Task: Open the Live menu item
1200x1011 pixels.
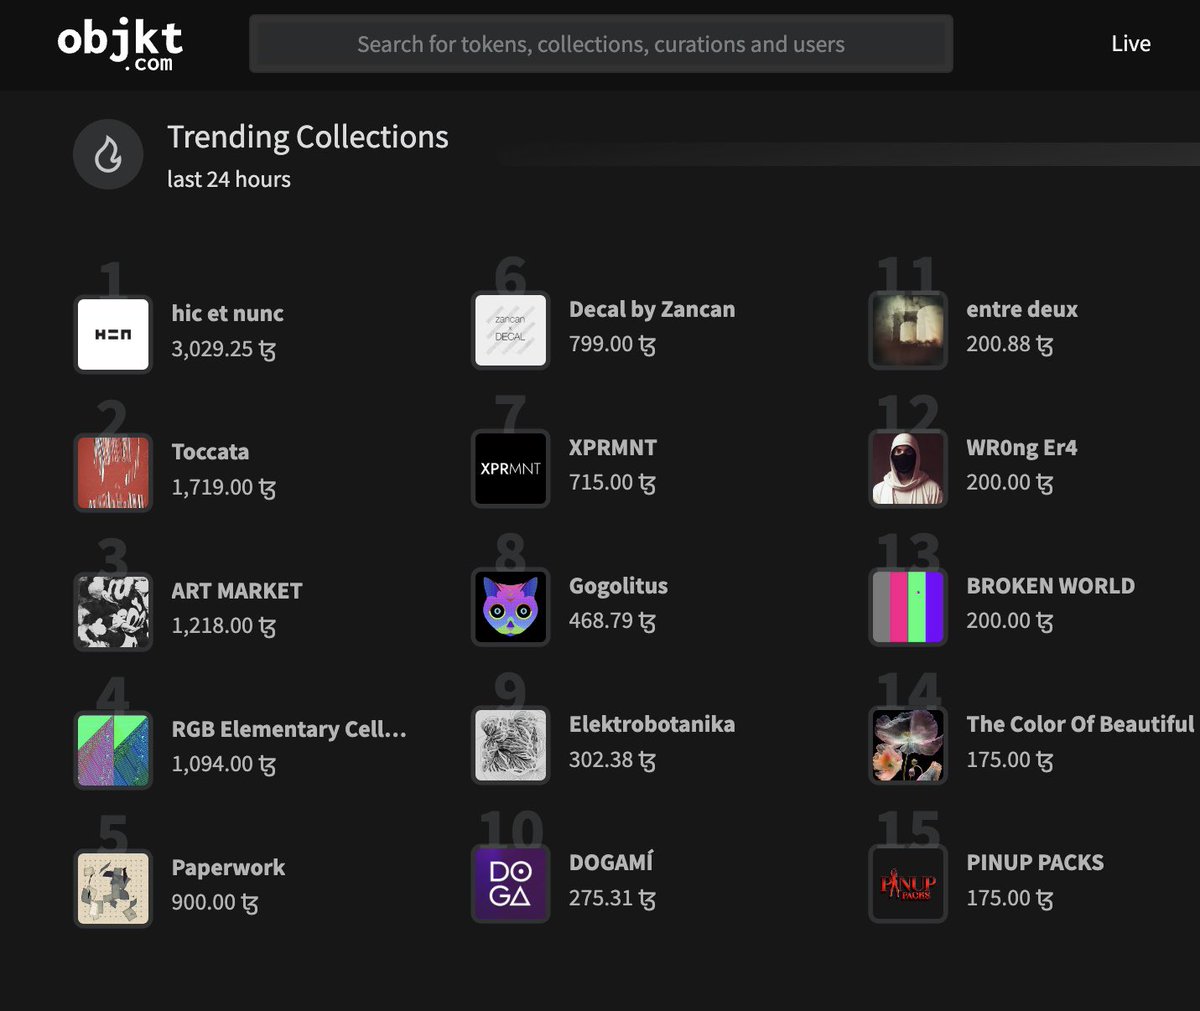Action: [1131, 44]
